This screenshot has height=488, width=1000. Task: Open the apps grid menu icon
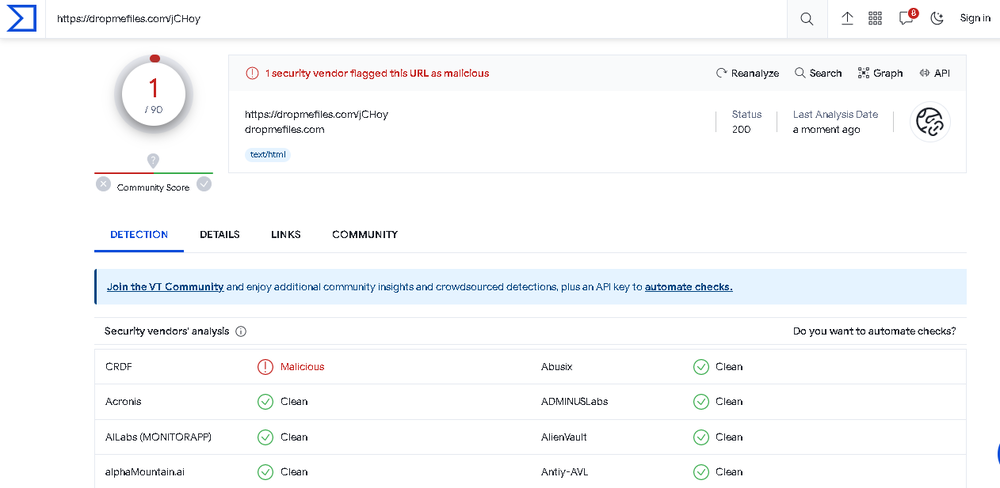875,19
